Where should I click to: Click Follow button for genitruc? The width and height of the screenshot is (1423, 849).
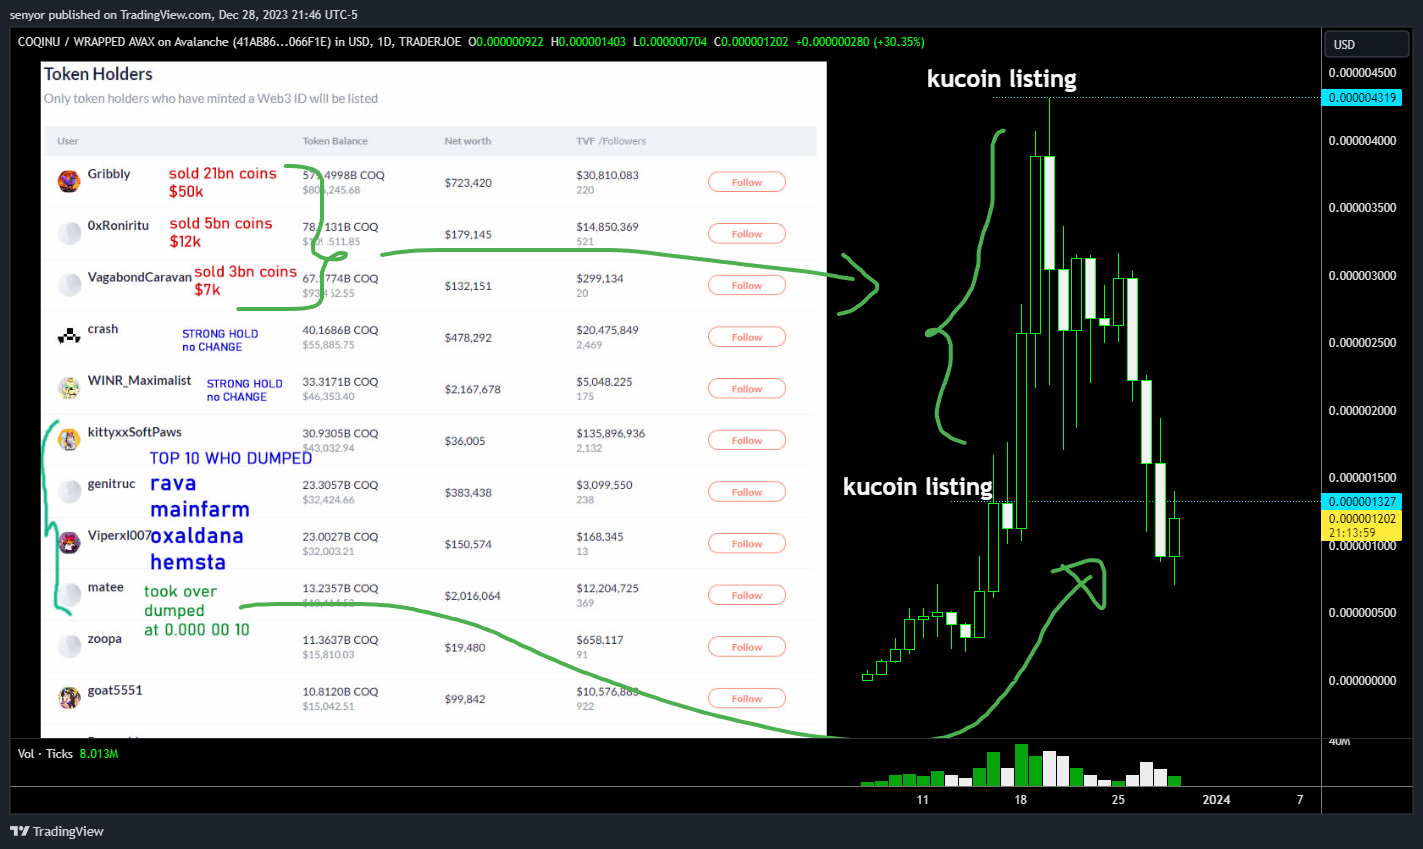[746, 492]
